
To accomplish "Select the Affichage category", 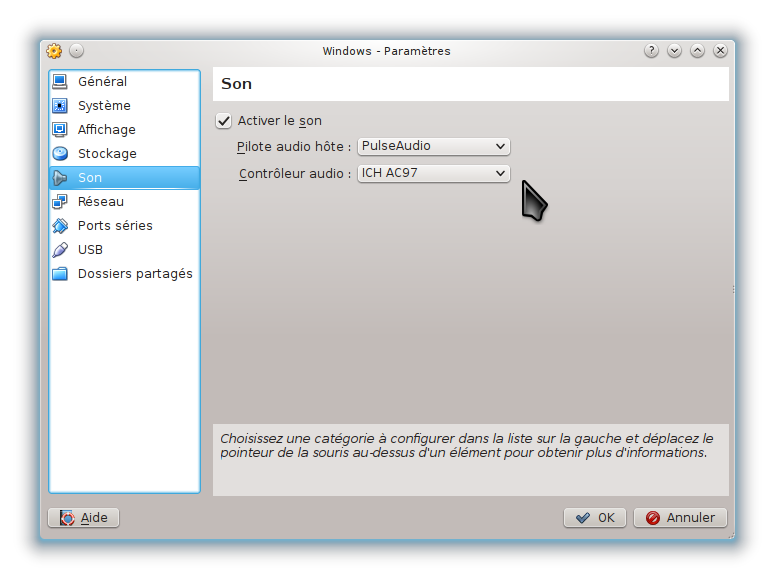I will (125, 130).
